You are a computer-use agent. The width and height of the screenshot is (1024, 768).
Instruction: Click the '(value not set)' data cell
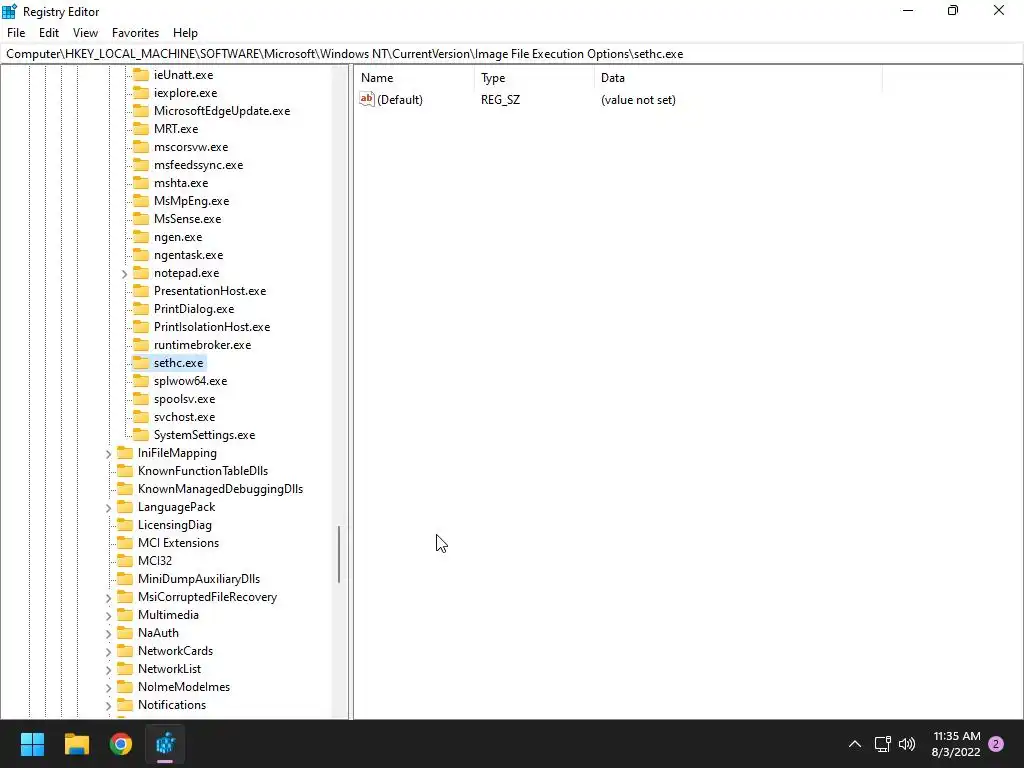(638, 100)
